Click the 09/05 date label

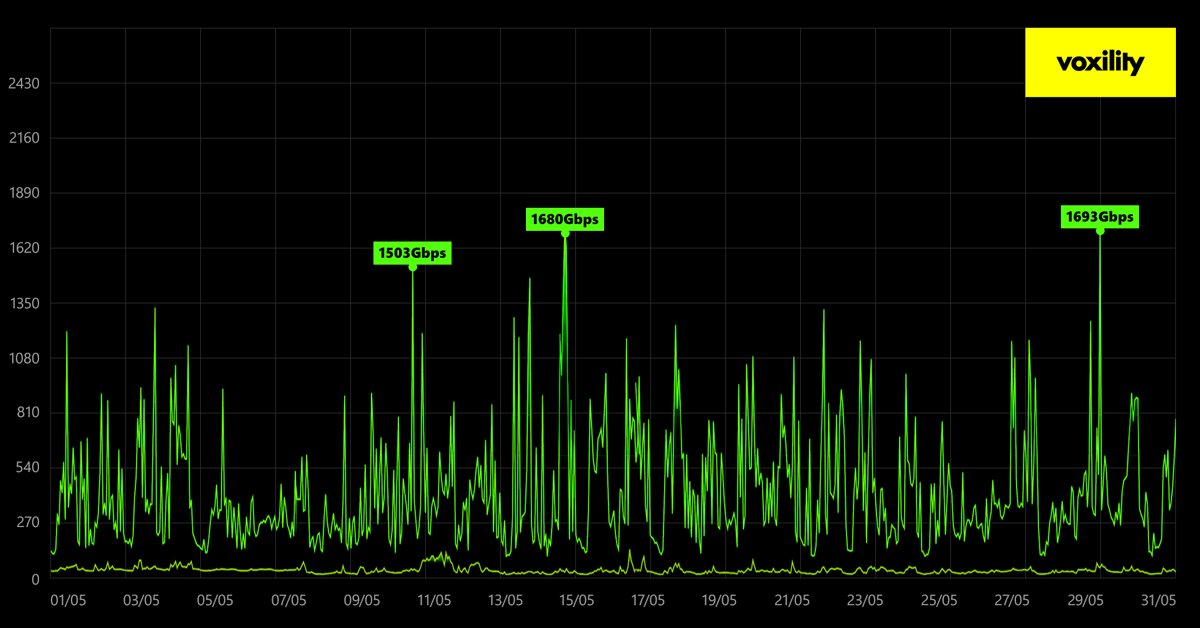click(x=361, y=601)
